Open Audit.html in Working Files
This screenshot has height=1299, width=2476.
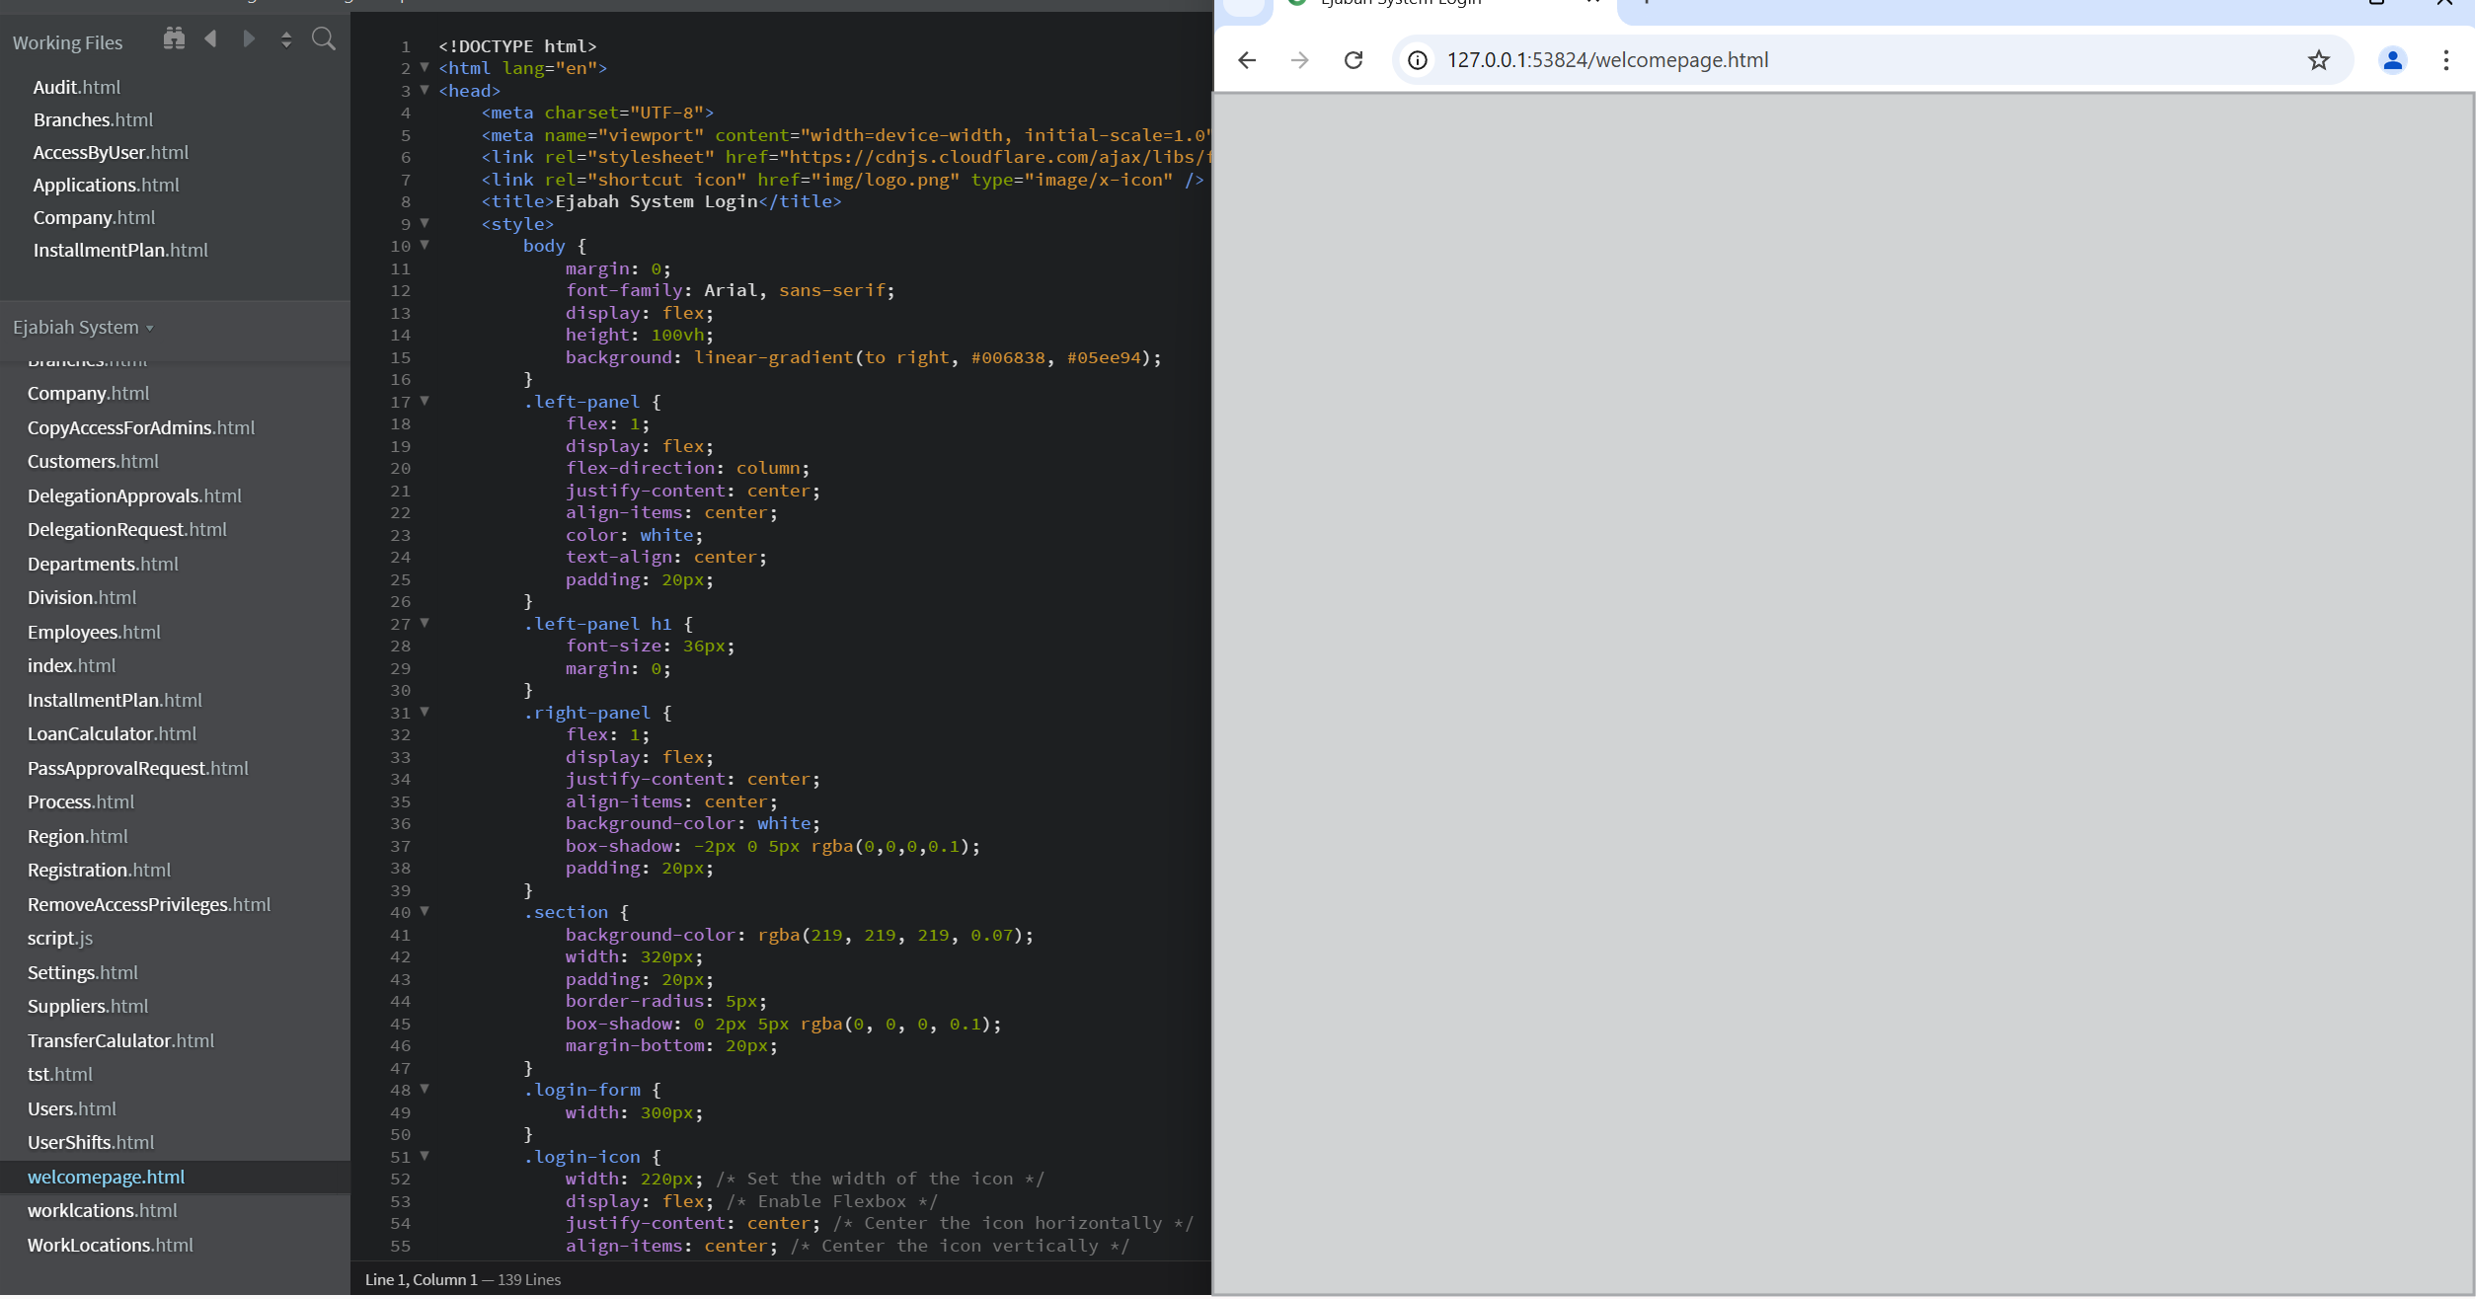(76, 87)
